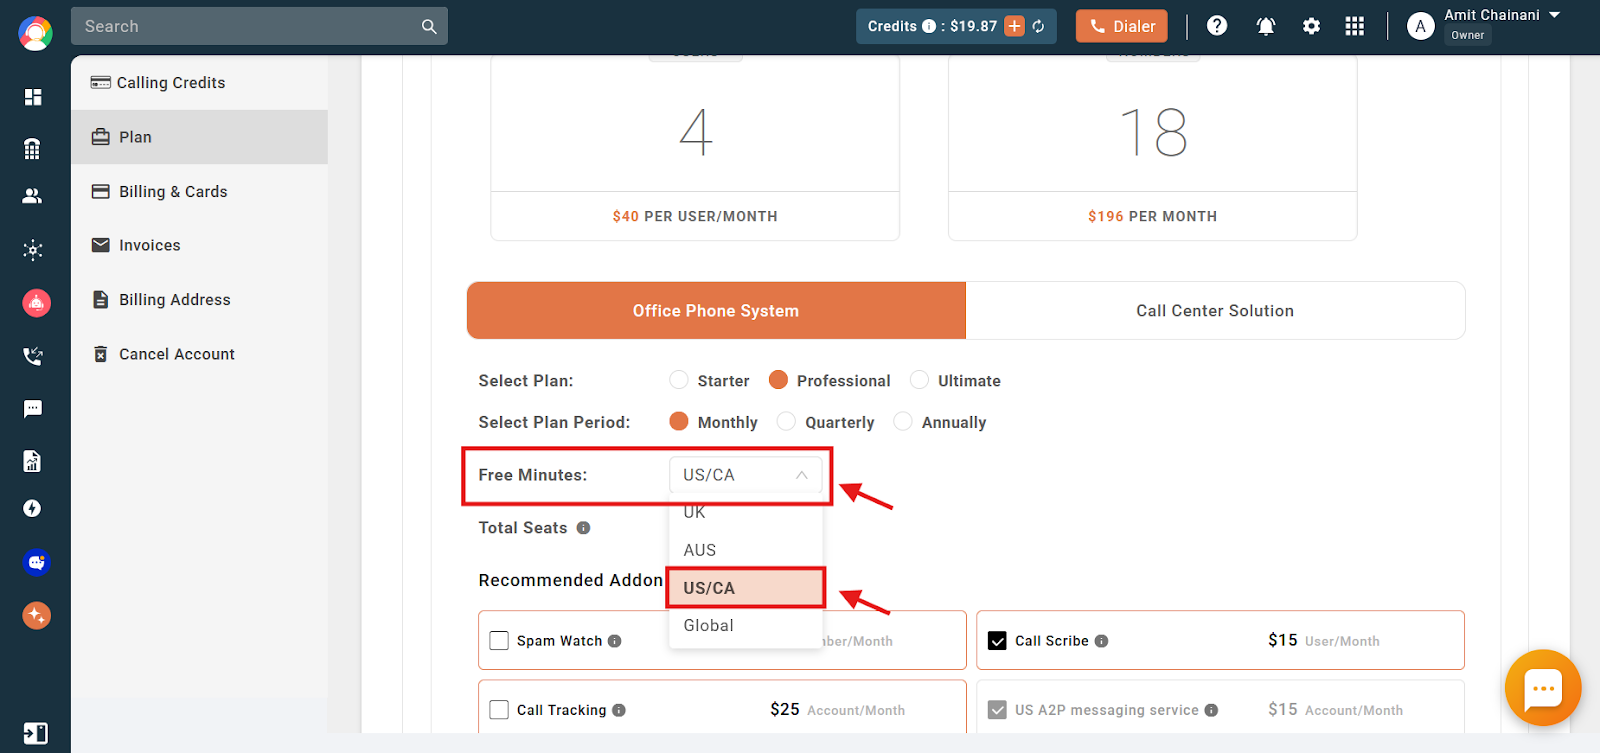
Task: Open Billing & Cards menu item
Action: (x=200, y=191)
